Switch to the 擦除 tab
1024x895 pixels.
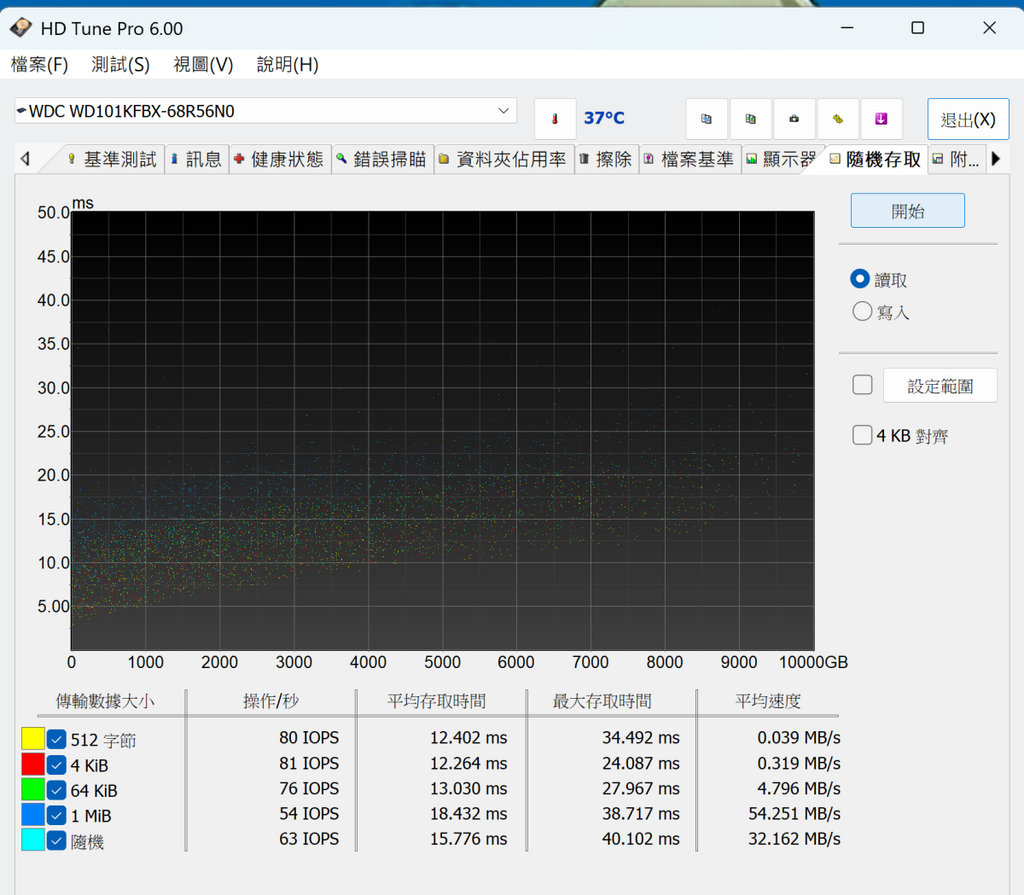coord(607,159)
